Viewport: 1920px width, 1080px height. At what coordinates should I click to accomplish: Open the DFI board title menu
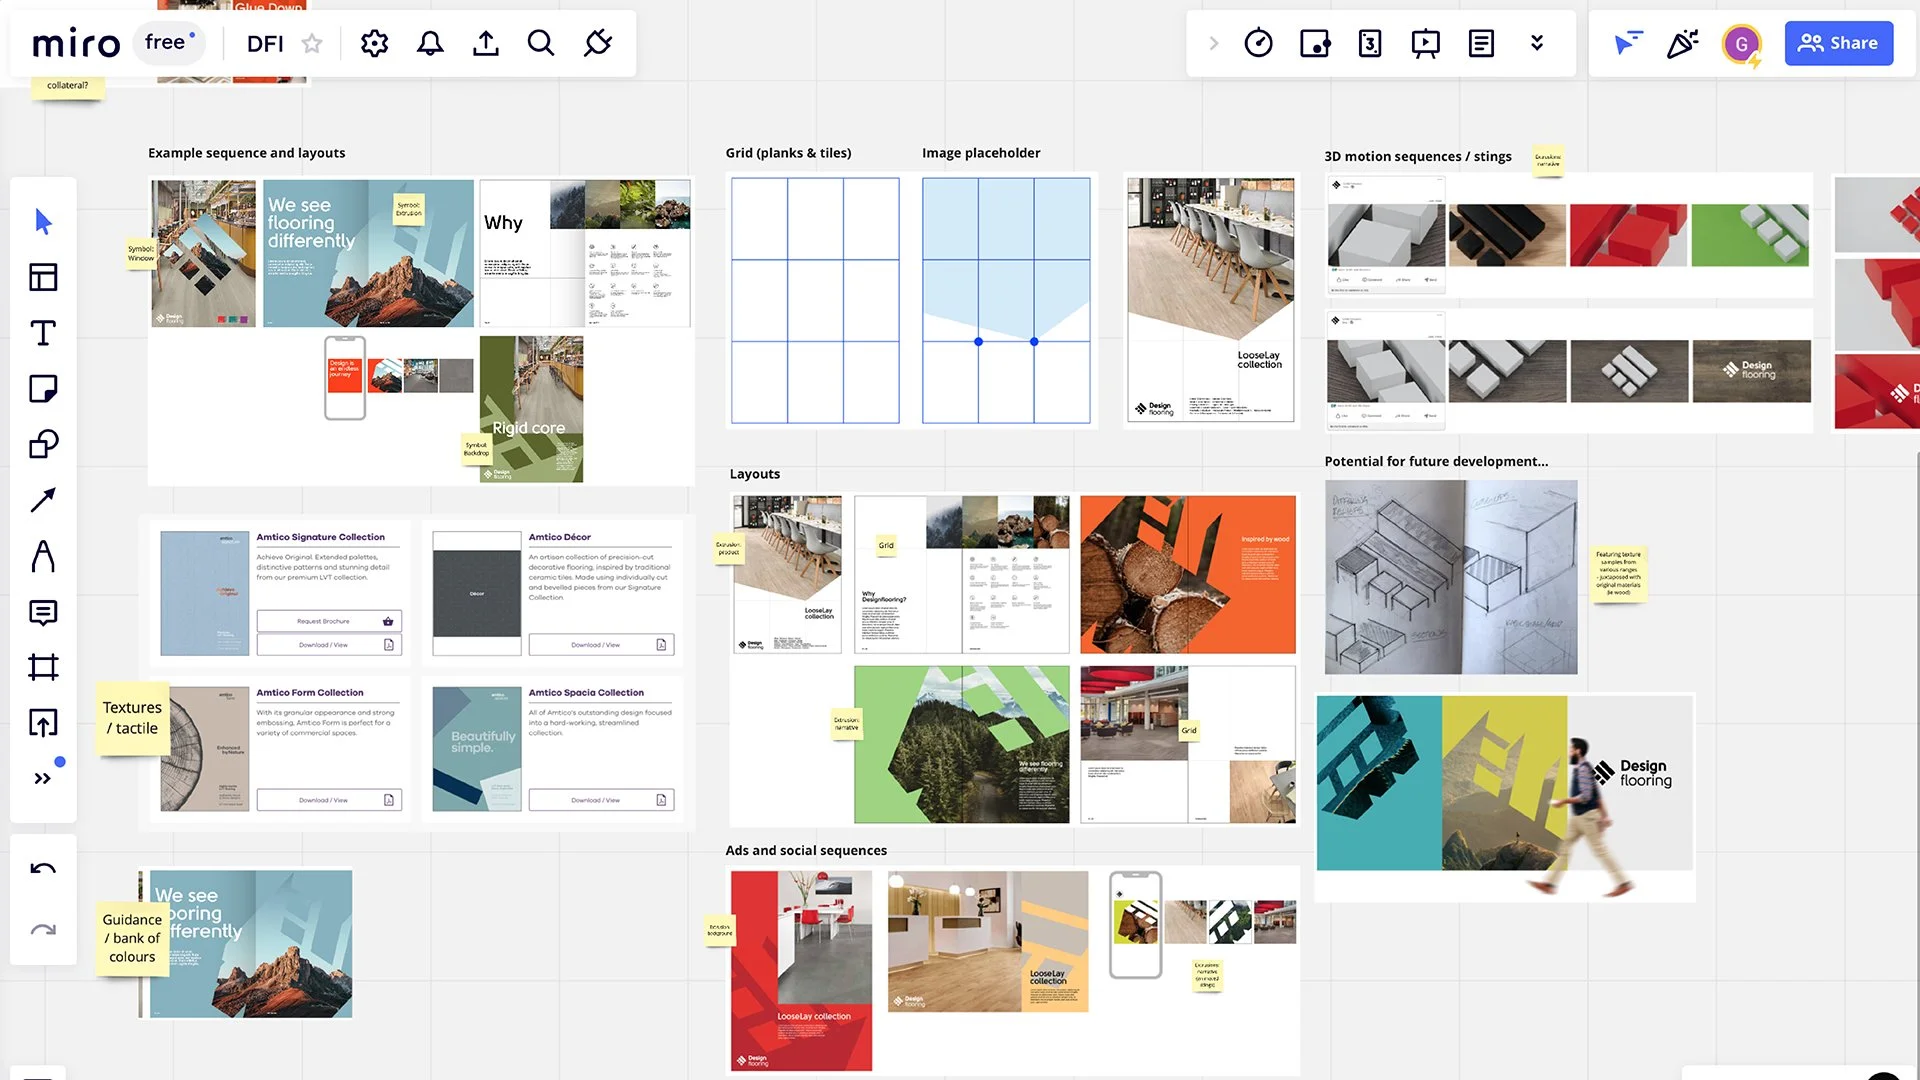(x=265, y=43)
